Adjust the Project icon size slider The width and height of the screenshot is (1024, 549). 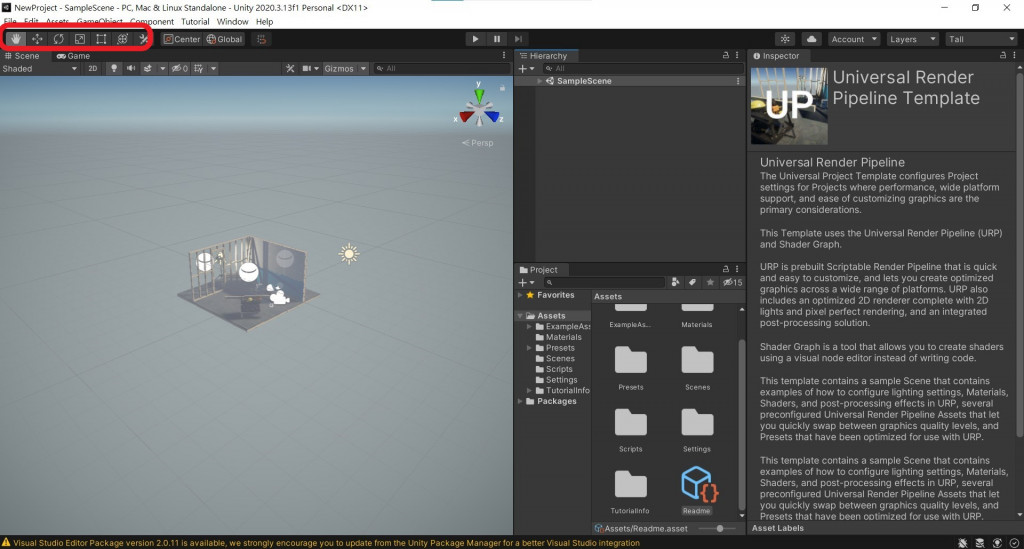coord(720,528)
